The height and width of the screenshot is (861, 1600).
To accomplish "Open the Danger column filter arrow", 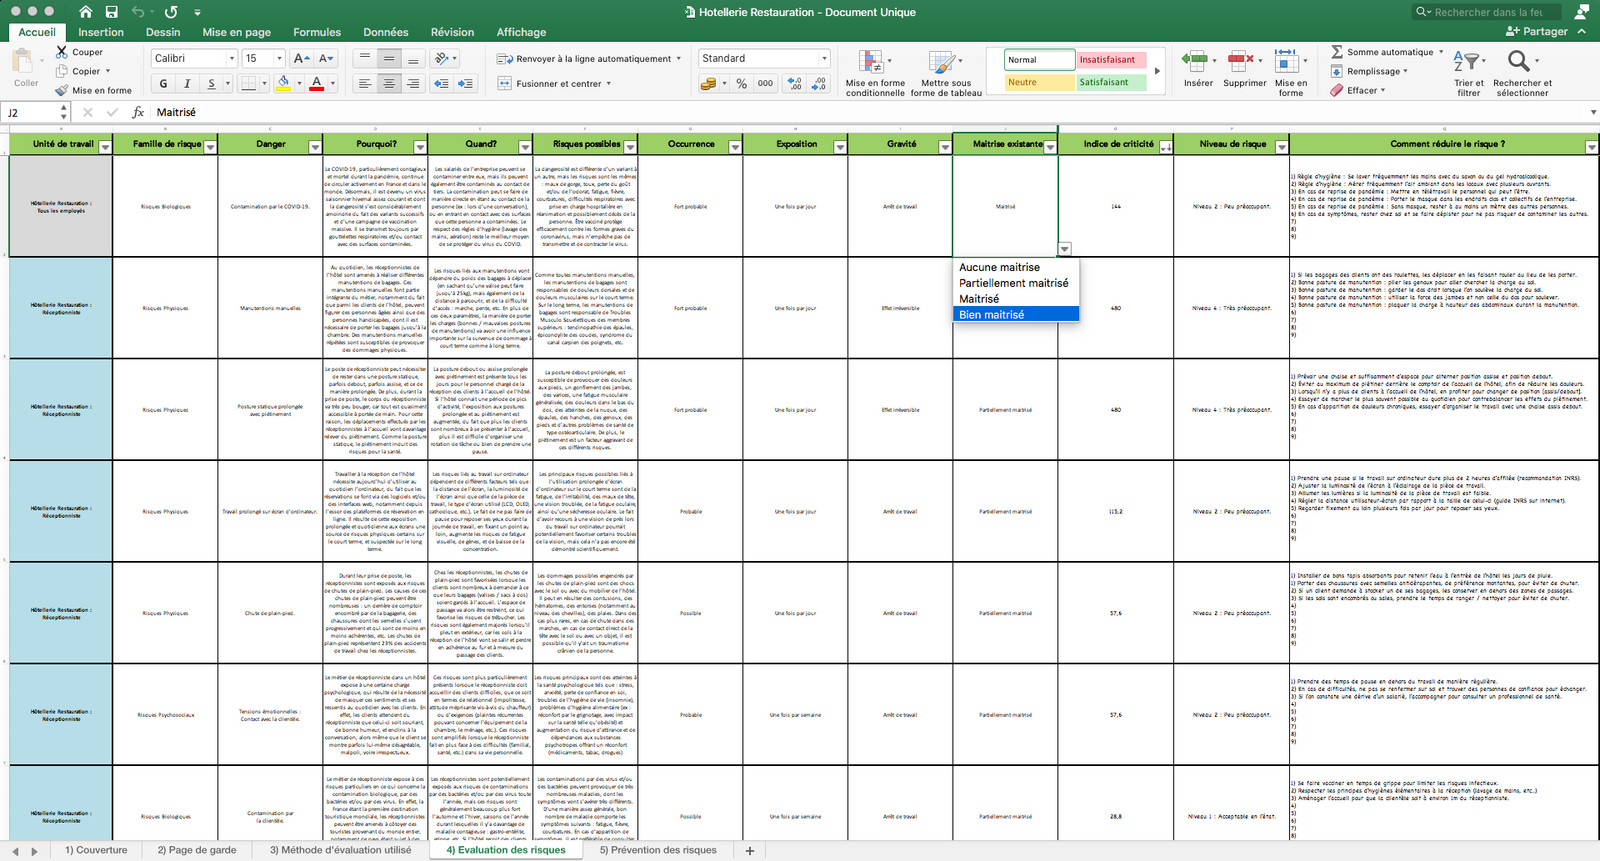I will click(x=314, y=147).
